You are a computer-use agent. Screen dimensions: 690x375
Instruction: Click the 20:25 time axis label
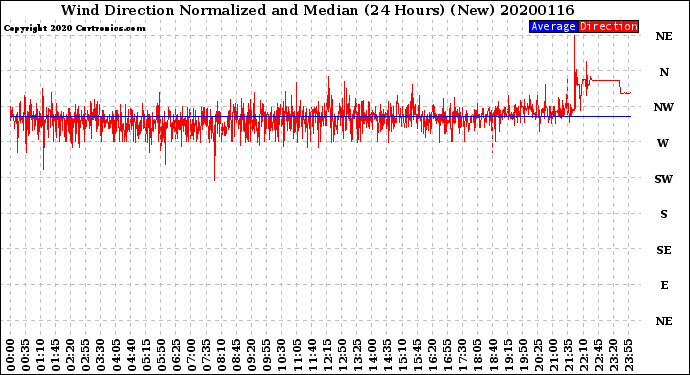point(538,355)
